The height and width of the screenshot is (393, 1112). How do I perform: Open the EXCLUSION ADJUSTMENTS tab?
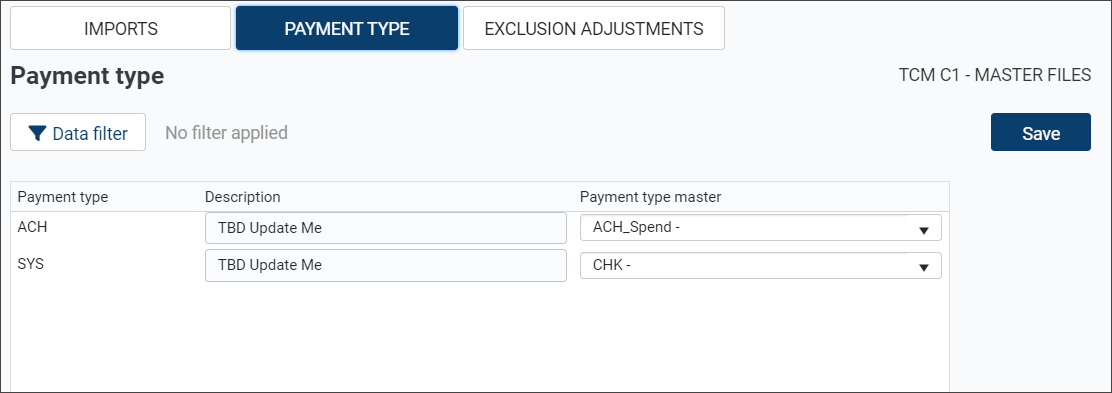tap(594, 28)
